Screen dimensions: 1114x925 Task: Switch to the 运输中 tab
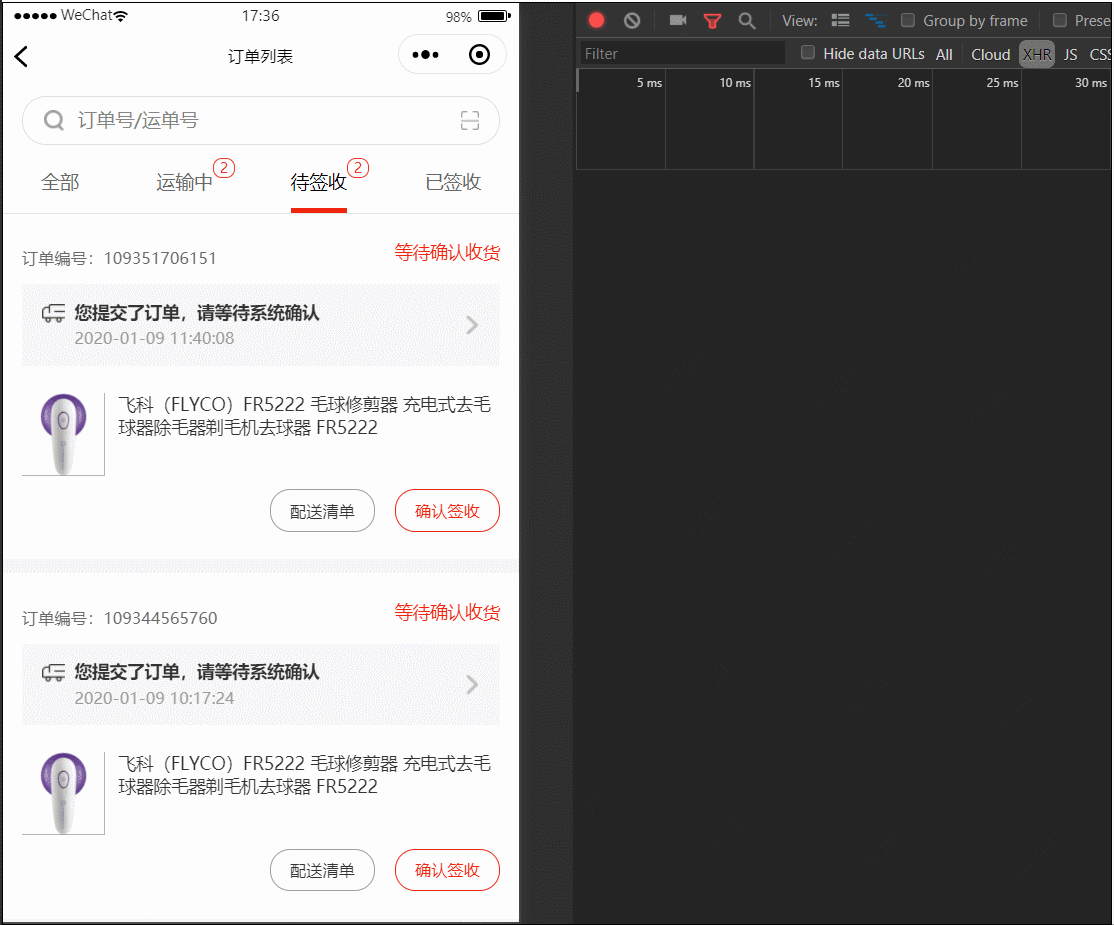[185, 183]
